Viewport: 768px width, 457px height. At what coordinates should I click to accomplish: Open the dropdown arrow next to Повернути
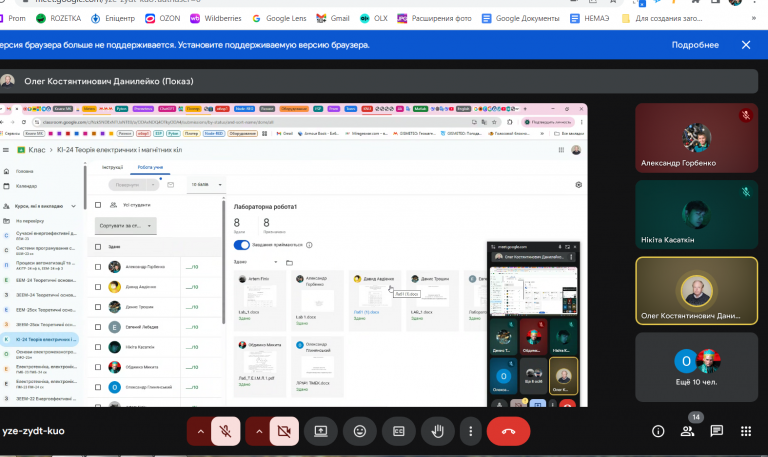pos(153,185)
